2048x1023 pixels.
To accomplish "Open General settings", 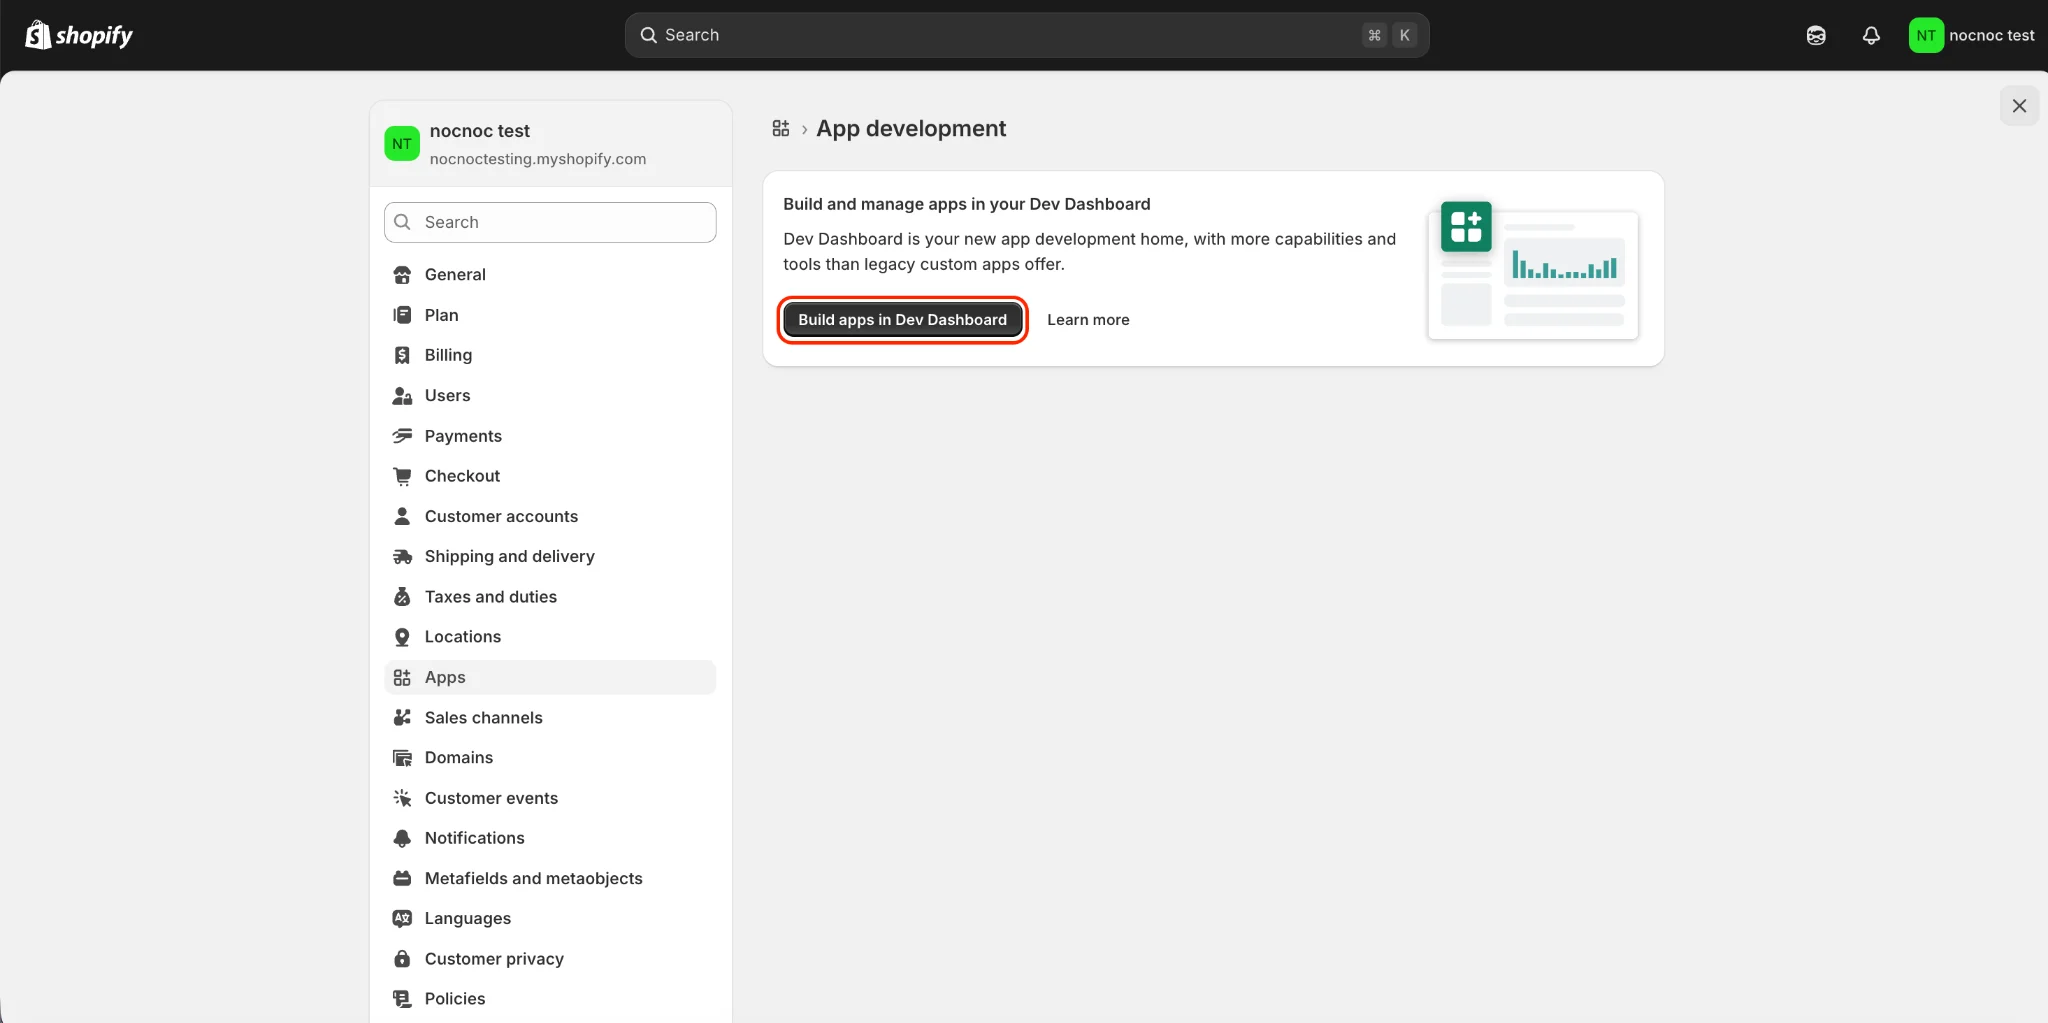I will point(550,274).
